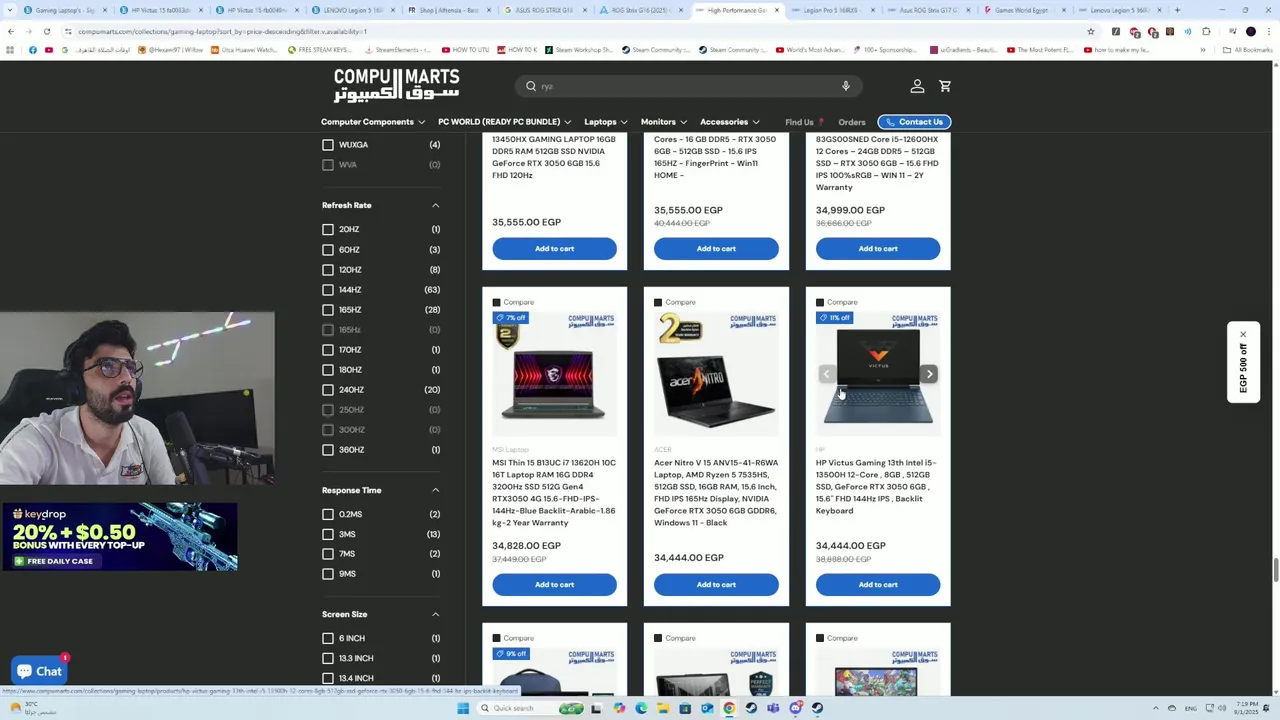The height and width of the screenshot is (720, 1280).
Task: Open Microsoft Edge from the taskbar
Action: click(641, 708)
